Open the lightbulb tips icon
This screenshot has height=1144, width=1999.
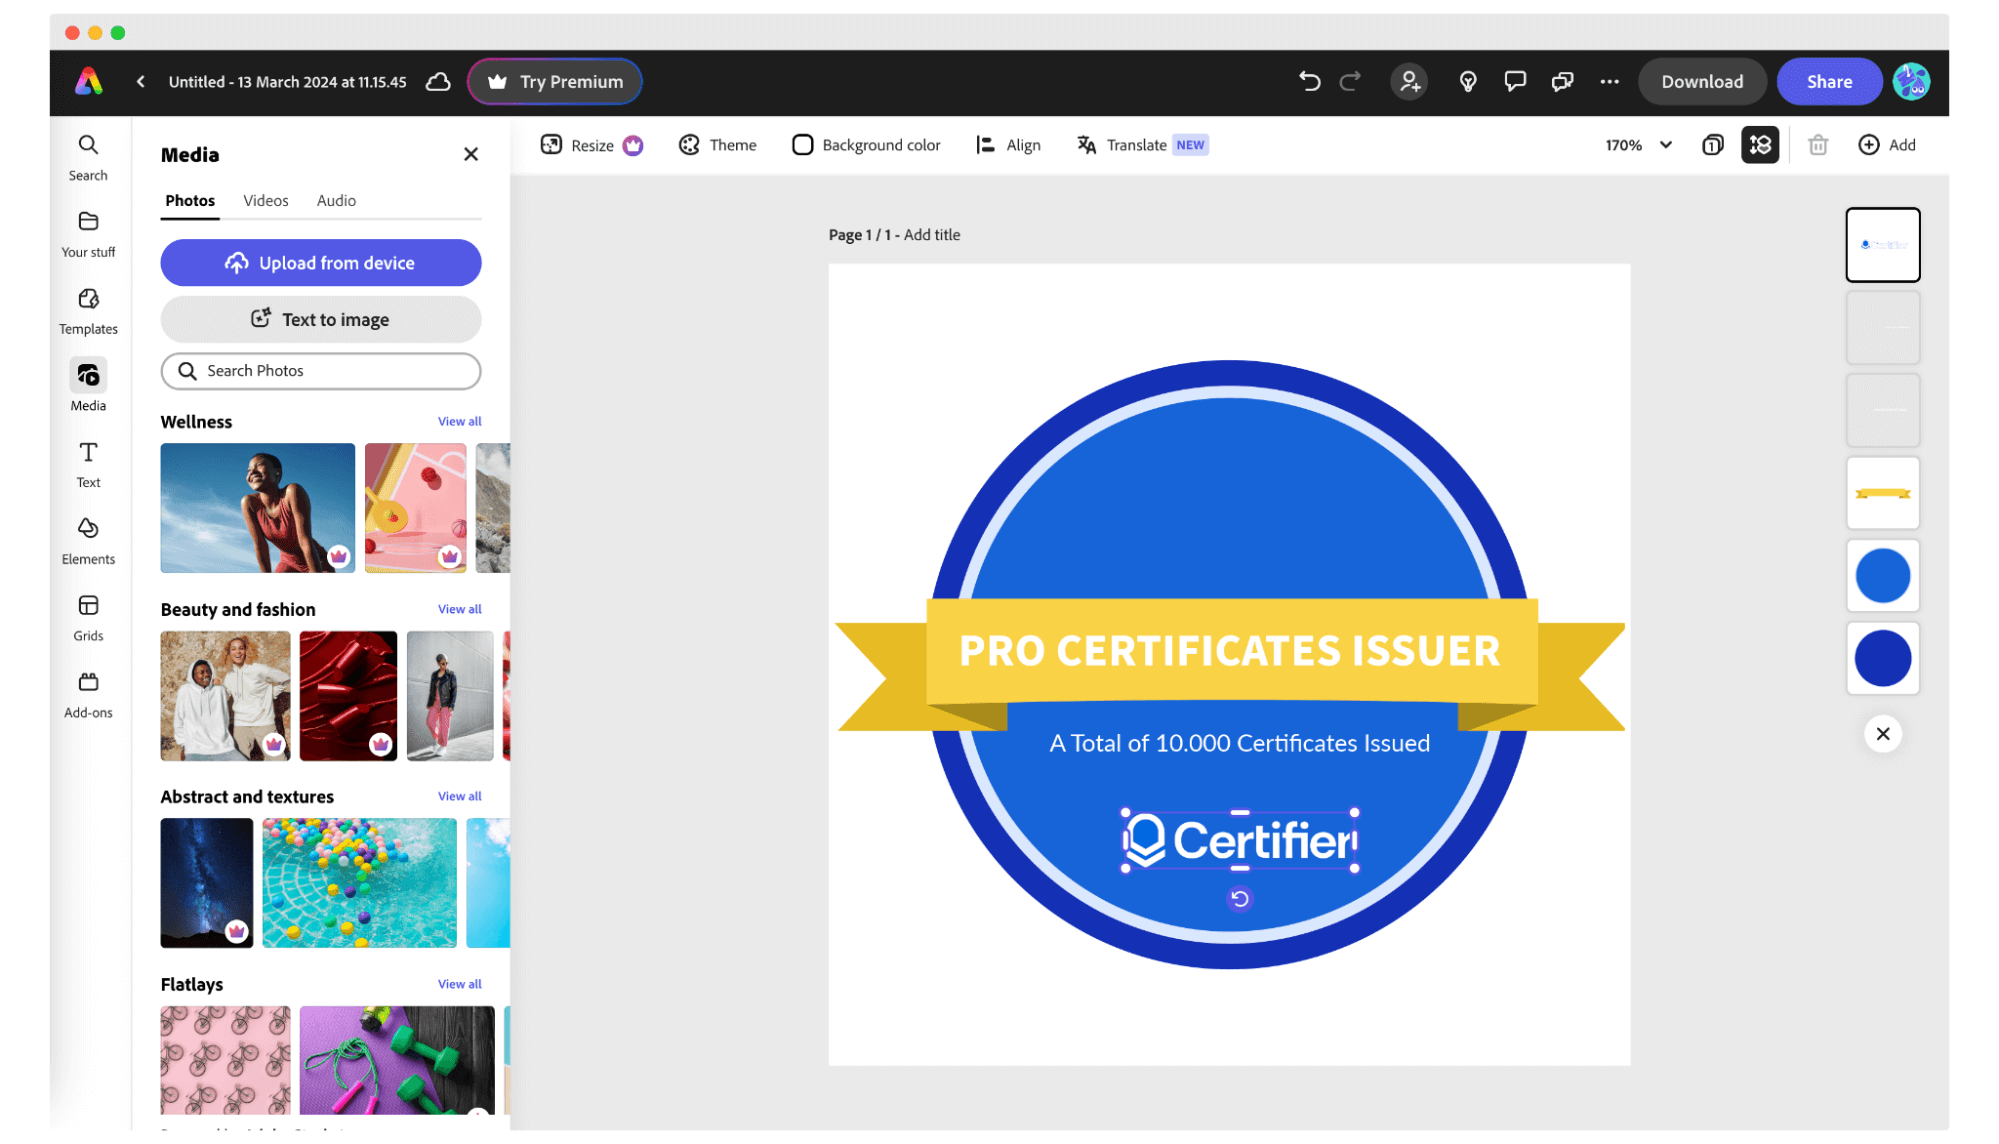coord(1468,81)
